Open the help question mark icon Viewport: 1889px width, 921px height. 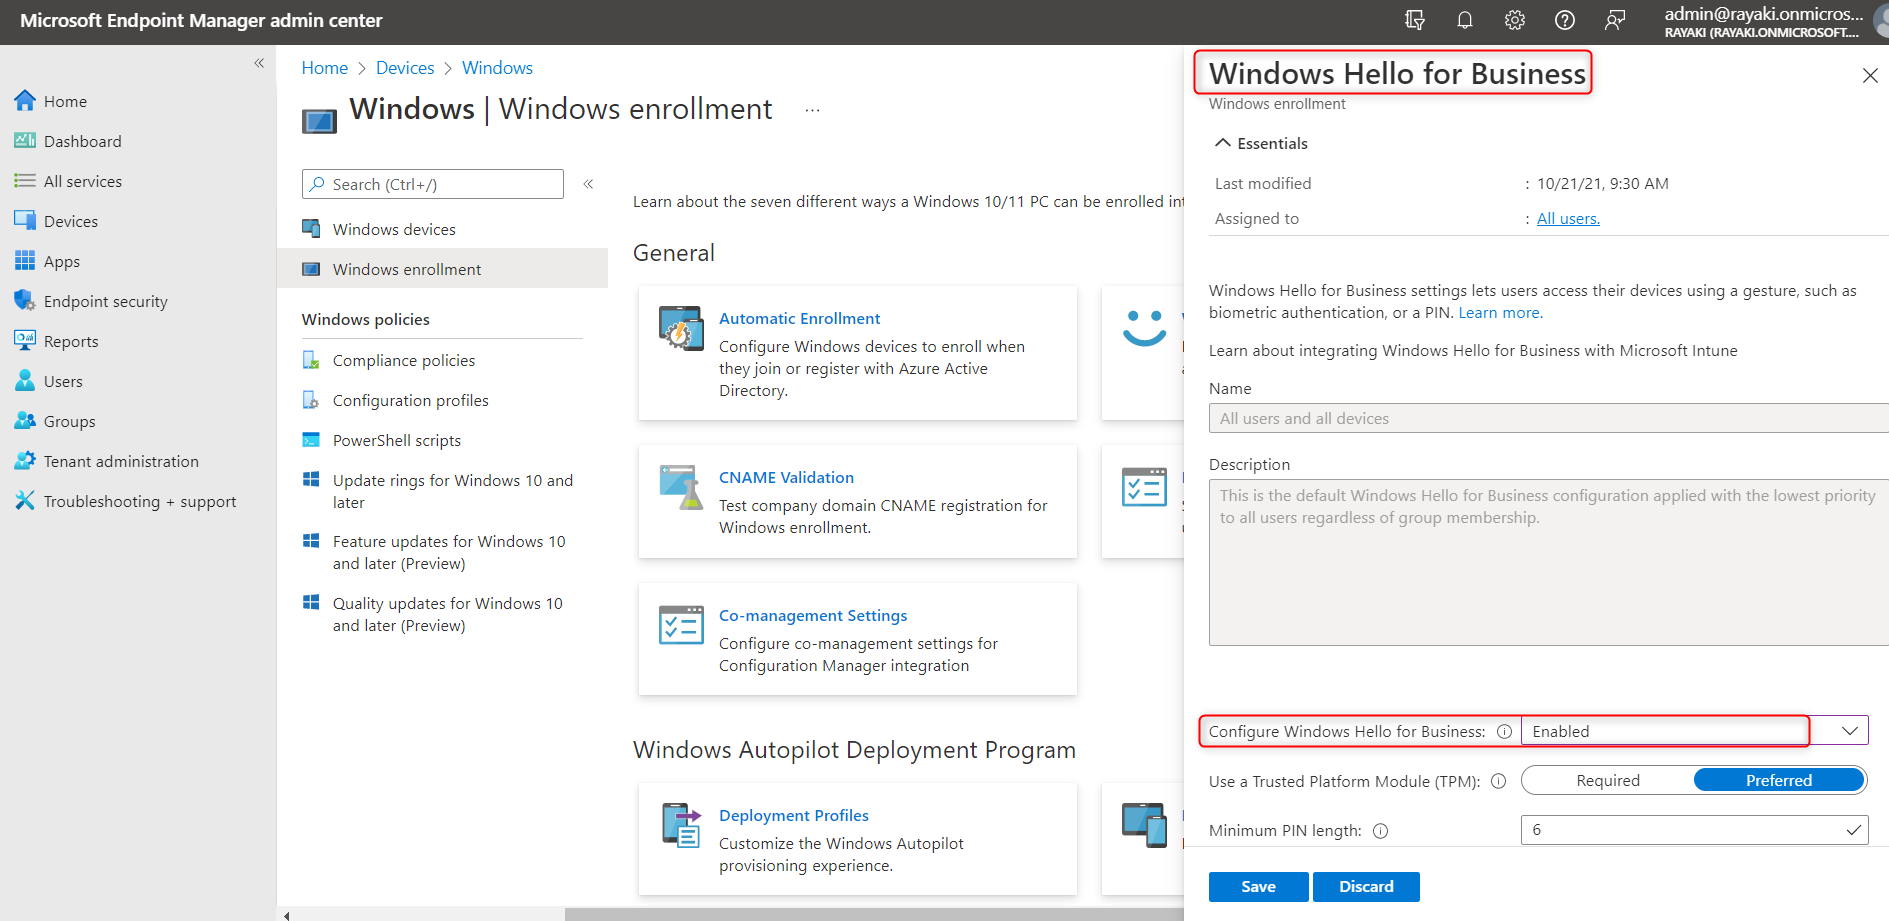(x=1565, y=20)
